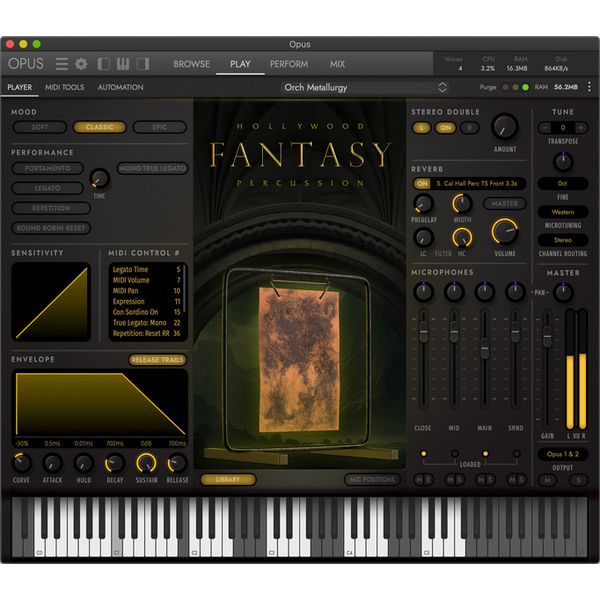This screenshot has width=600, height=600.
Task: Open the Stereo channel routing dropdown
Action: (x=563, y=240)
